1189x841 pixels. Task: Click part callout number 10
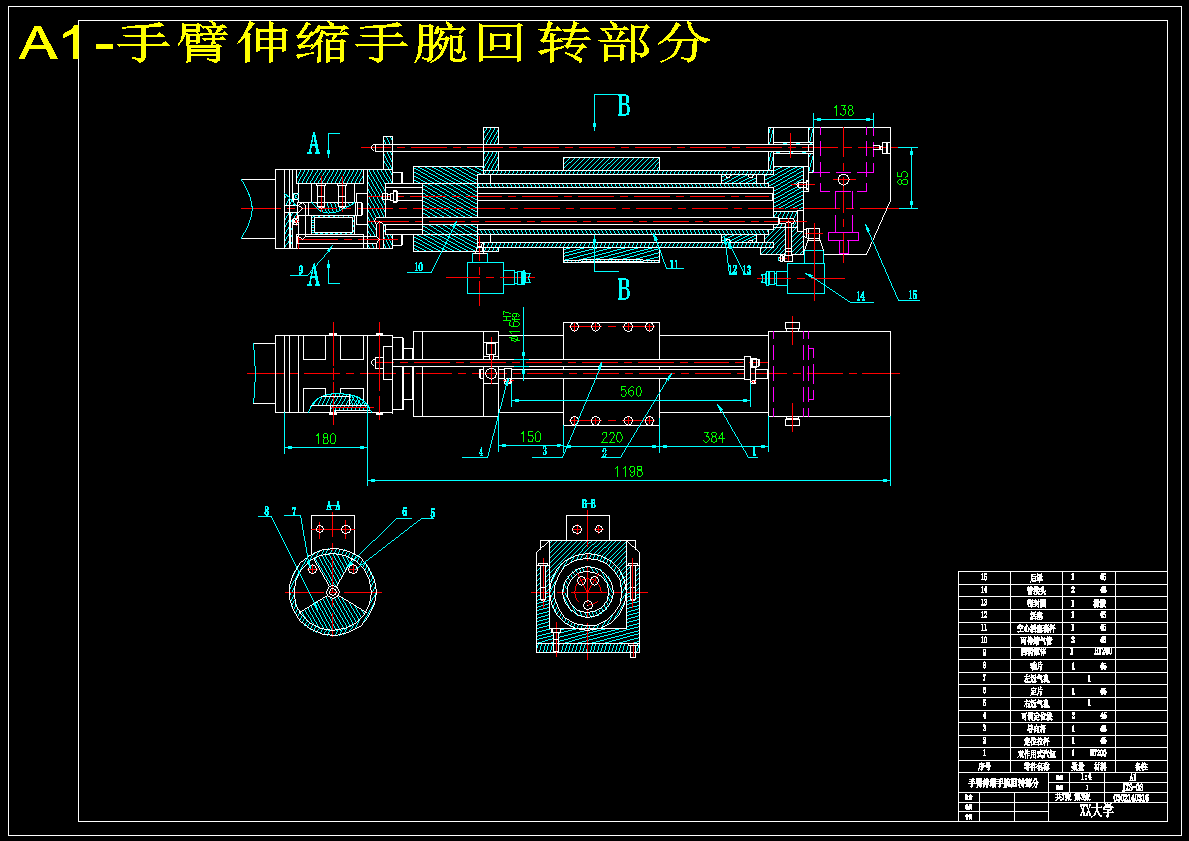419,267
